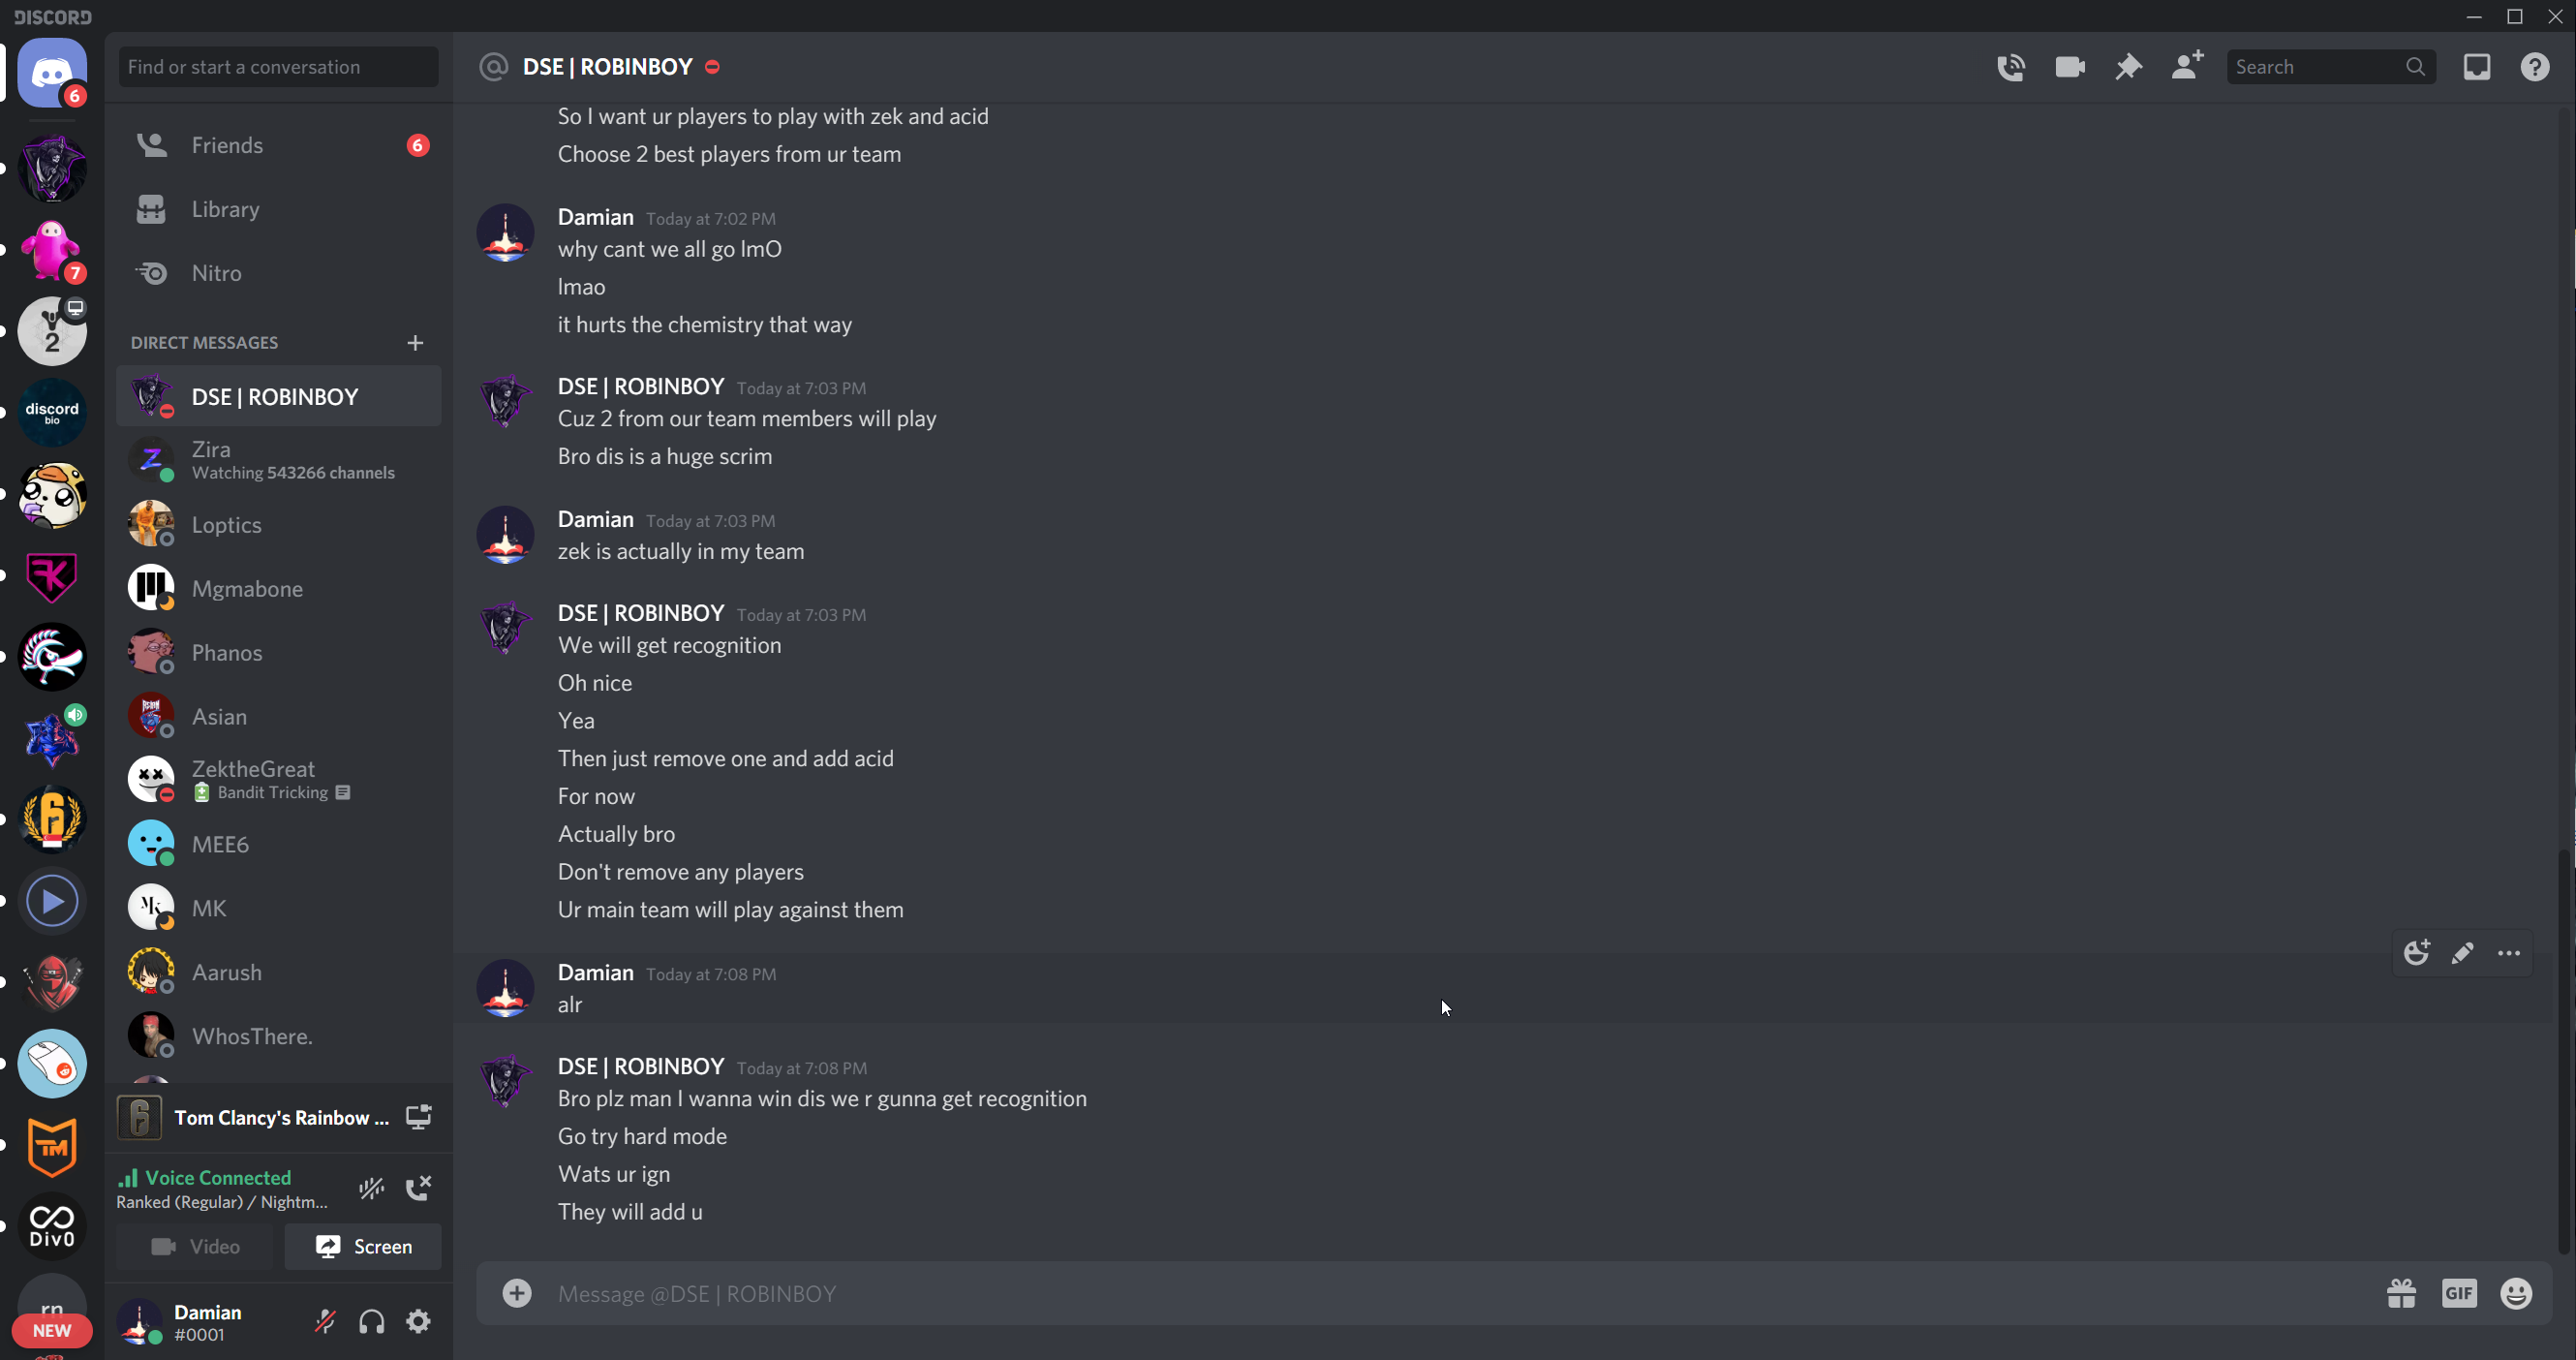
Task: Toggle microphone mute in user panel
Action: (x=325, y=1322)
